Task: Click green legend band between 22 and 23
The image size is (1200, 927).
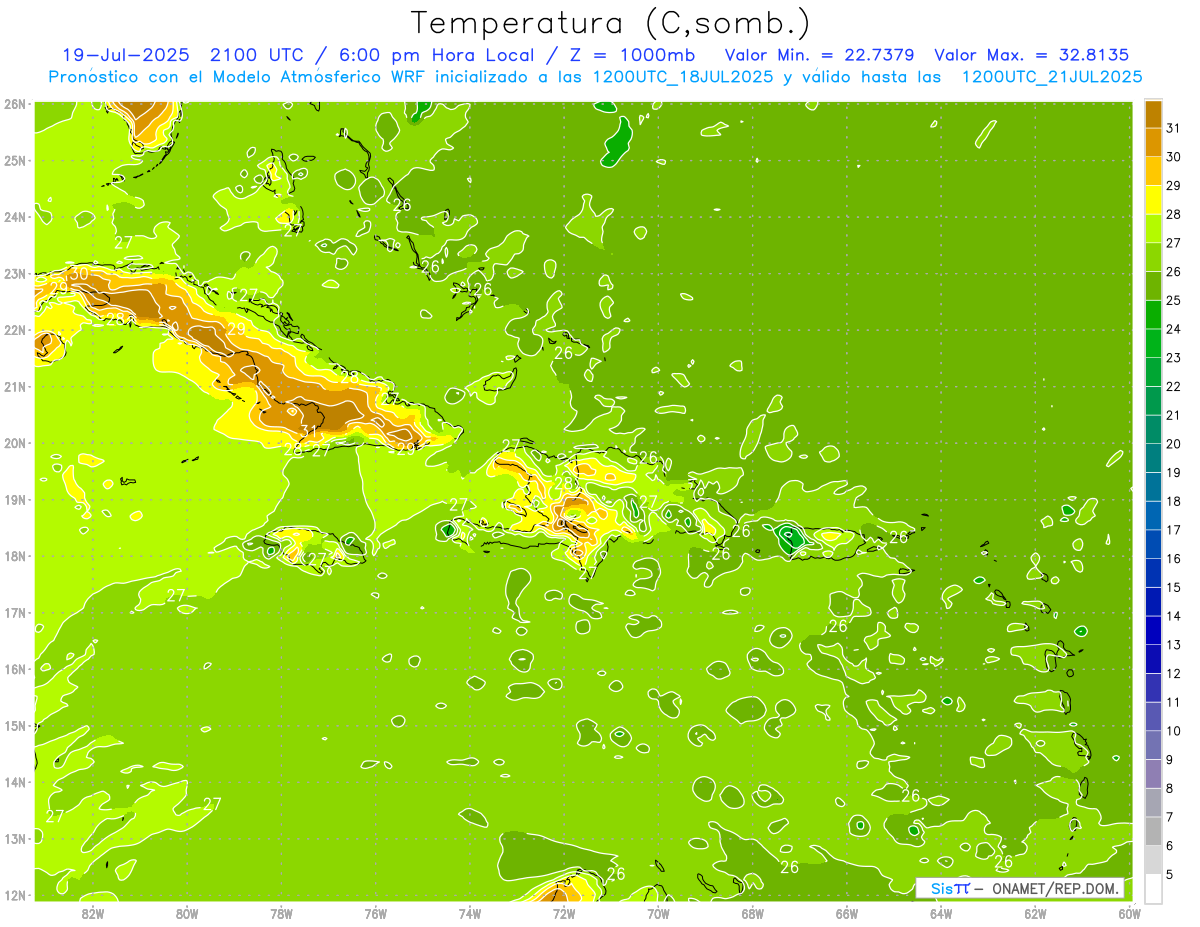Action: click(1153, 372)
